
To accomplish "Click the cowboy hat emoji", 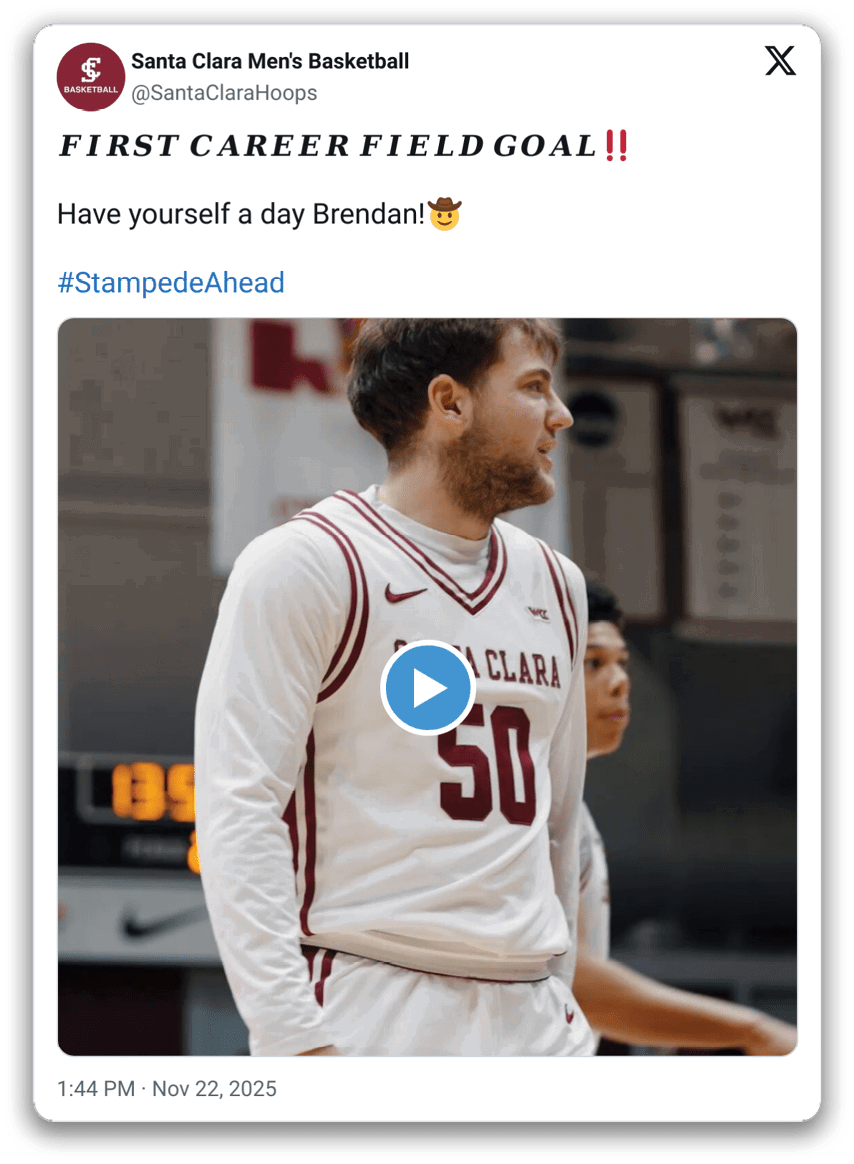I will 445,213.
